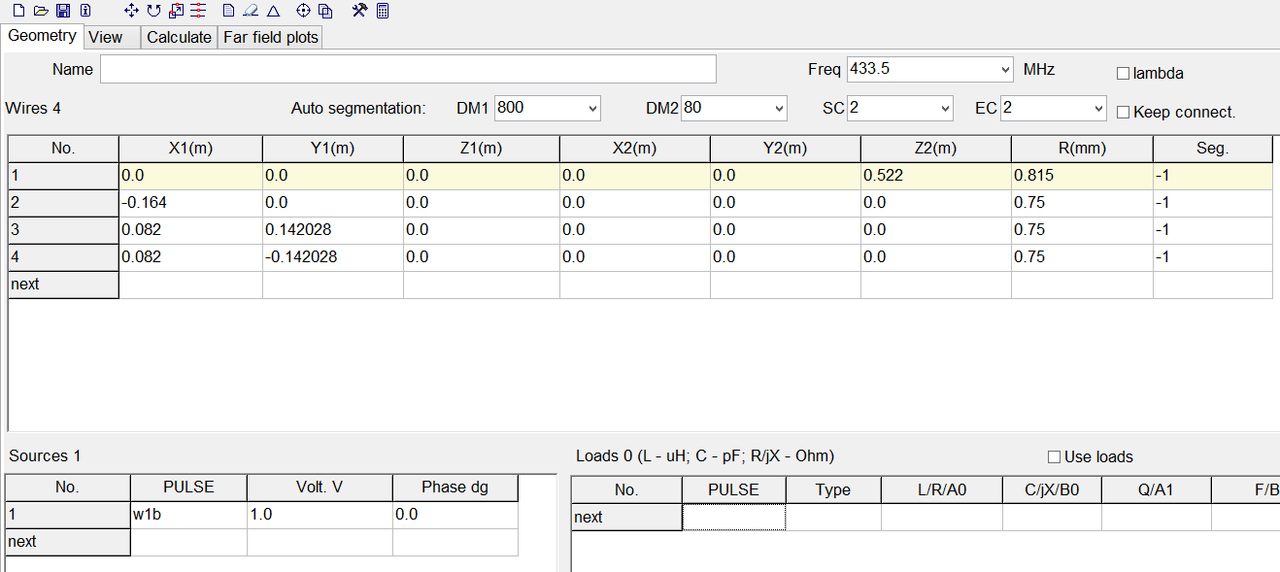Click the crosshair target icon

[304, 11]
